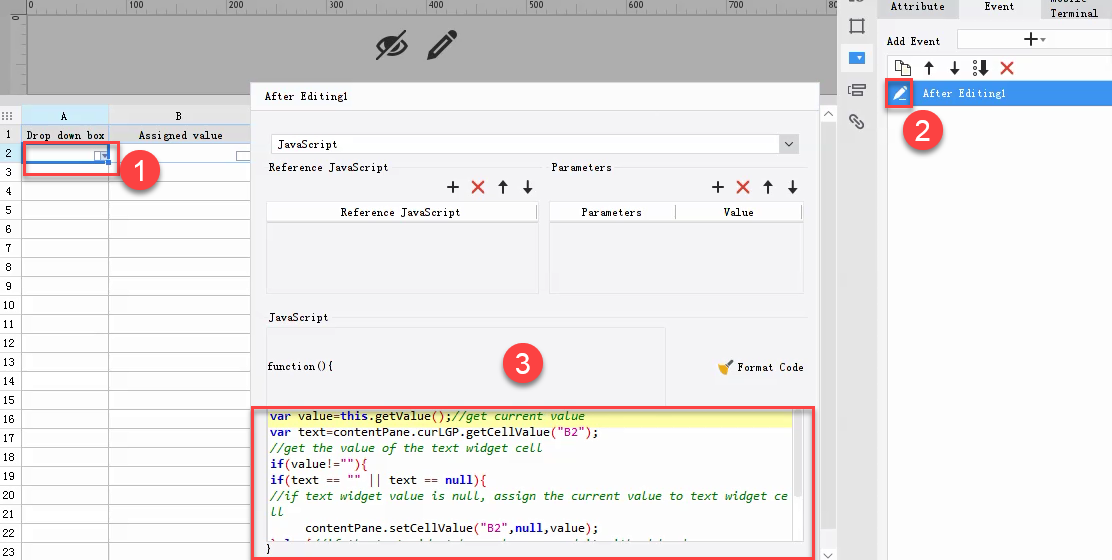Move parameter up arrow
Image resolution: width=1112 pixels, height=560 pixels.
[768, 187]
